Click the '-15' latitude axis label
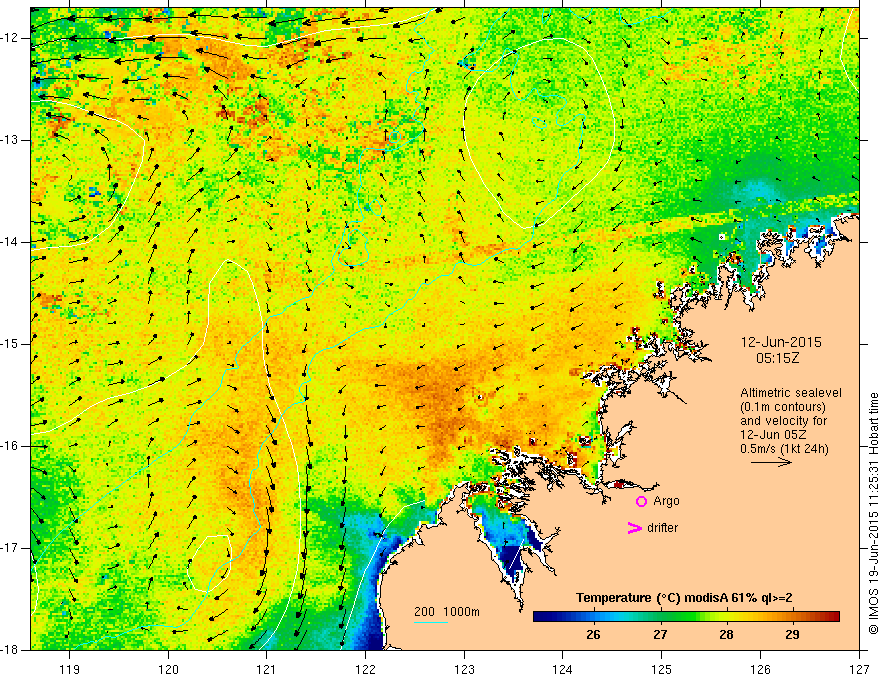 (10, 344)
